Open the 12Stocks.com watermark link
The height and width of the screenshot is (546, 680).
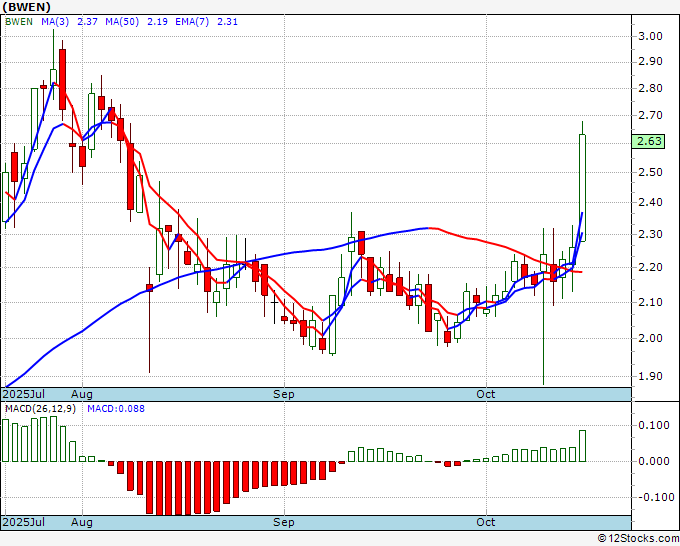click(638, 538)
